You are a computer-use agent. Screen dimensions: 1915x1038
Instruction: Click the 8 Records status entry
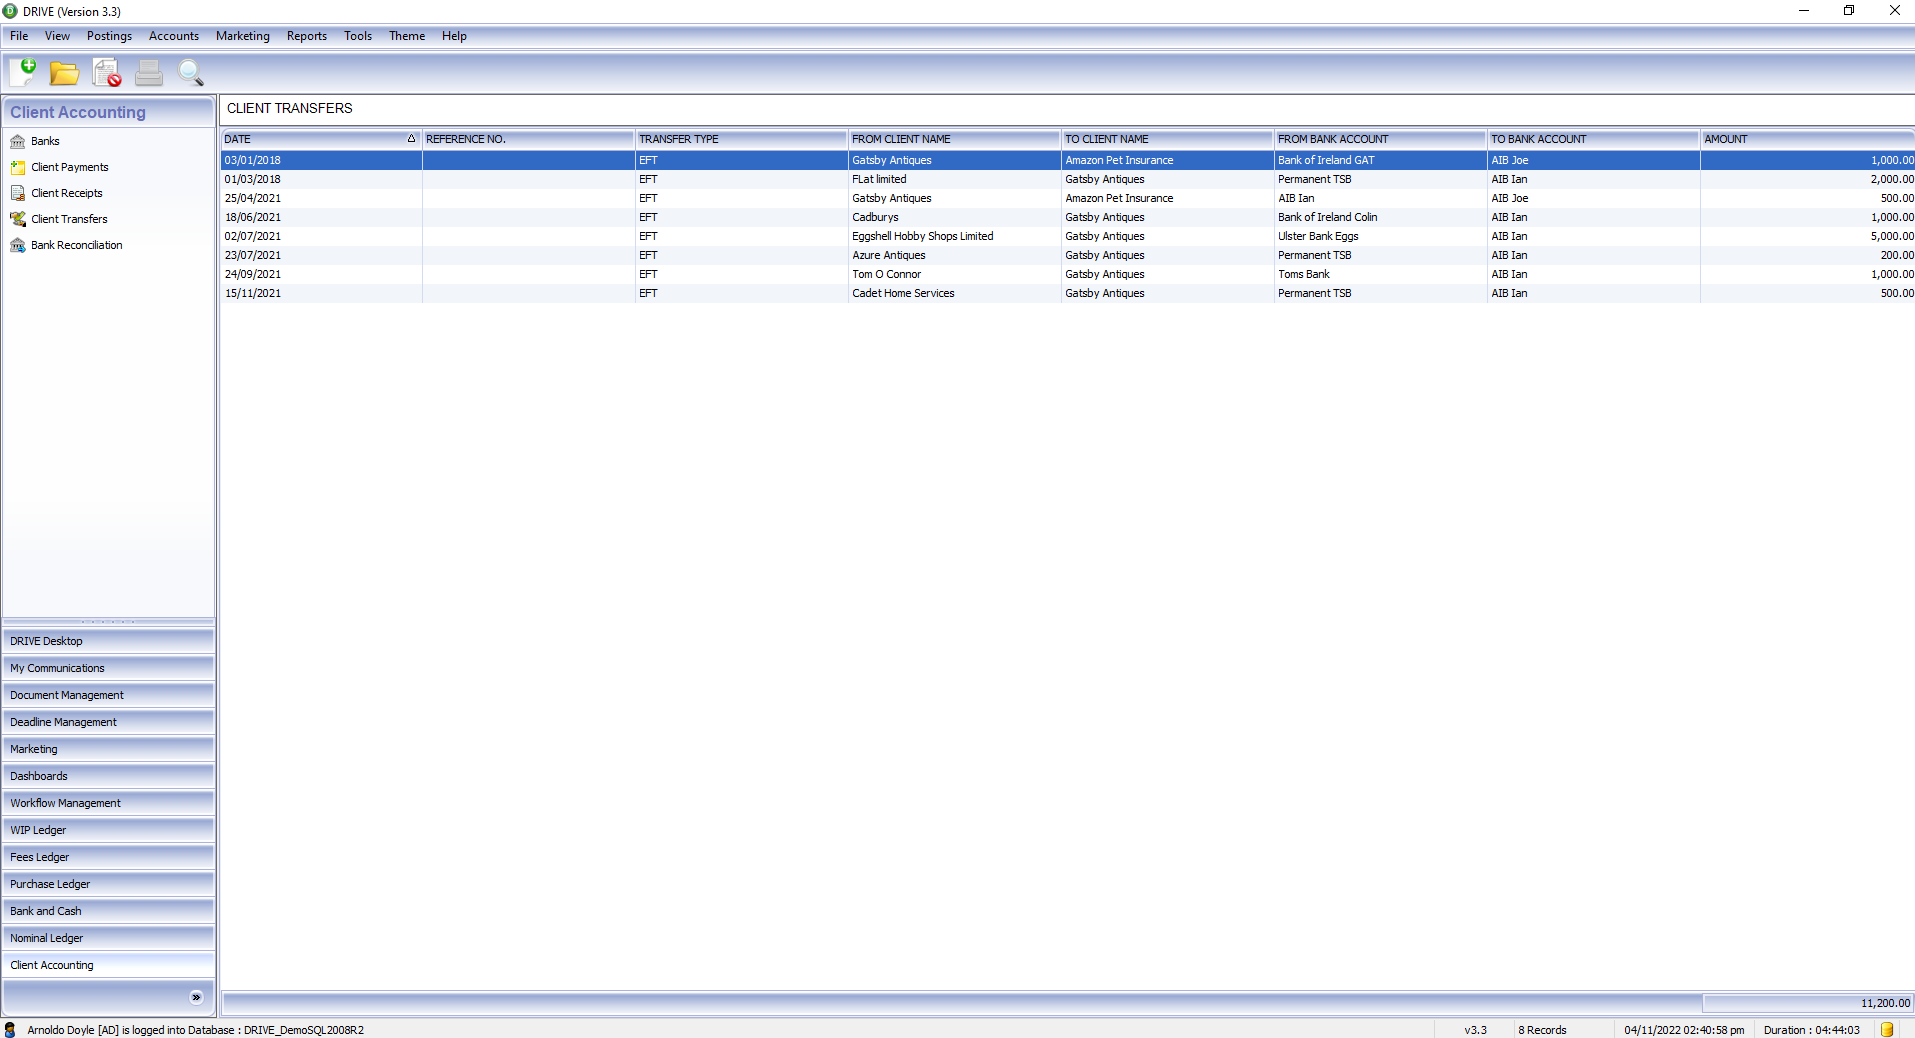[1542, 1030]
